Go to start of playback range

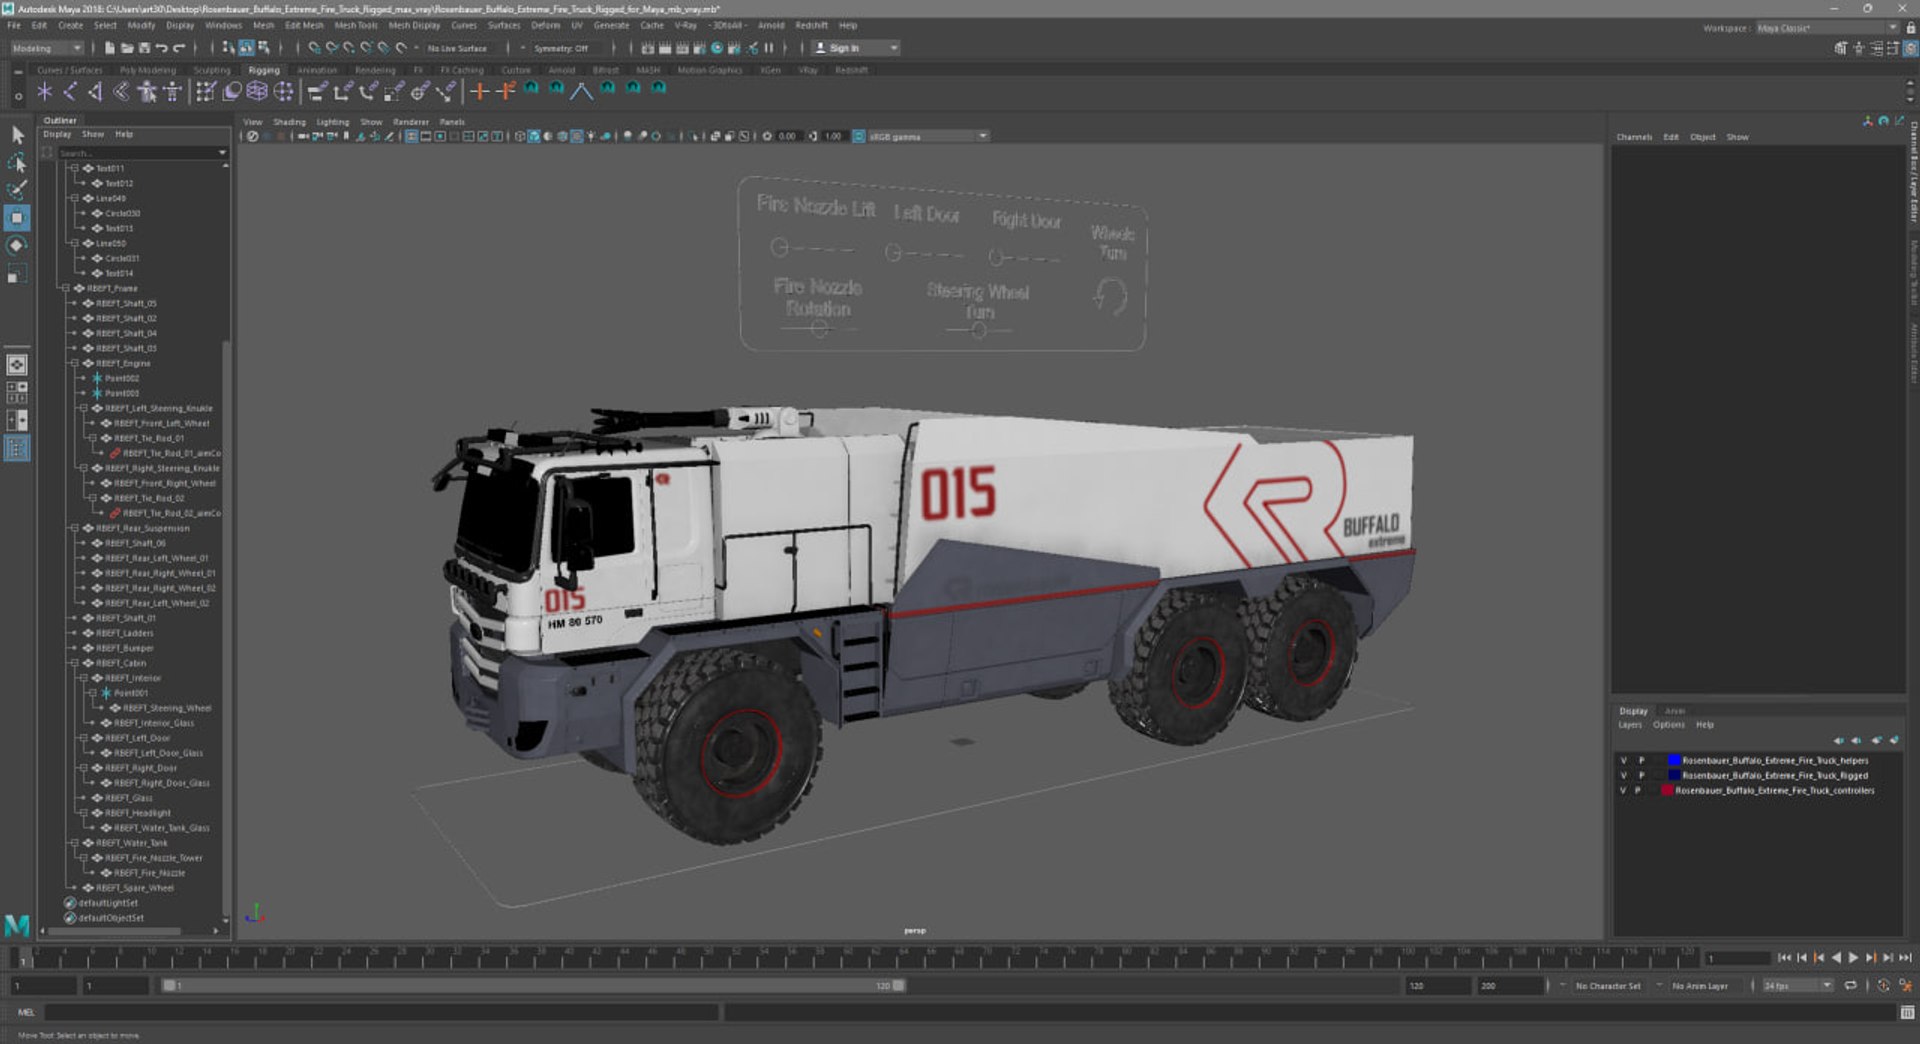click(1784, 958)
